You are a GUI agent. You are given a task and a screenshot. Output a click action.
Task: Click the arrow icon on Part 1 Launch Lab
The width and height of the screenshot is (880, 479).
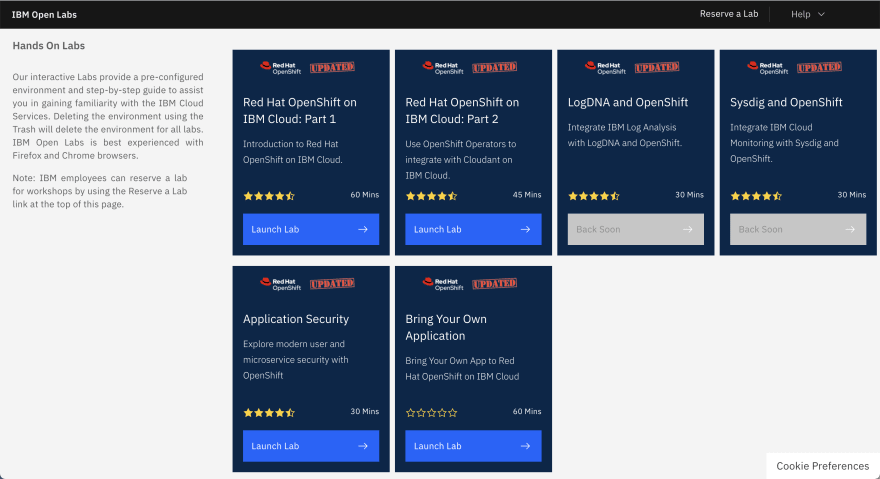coord(363,229)
